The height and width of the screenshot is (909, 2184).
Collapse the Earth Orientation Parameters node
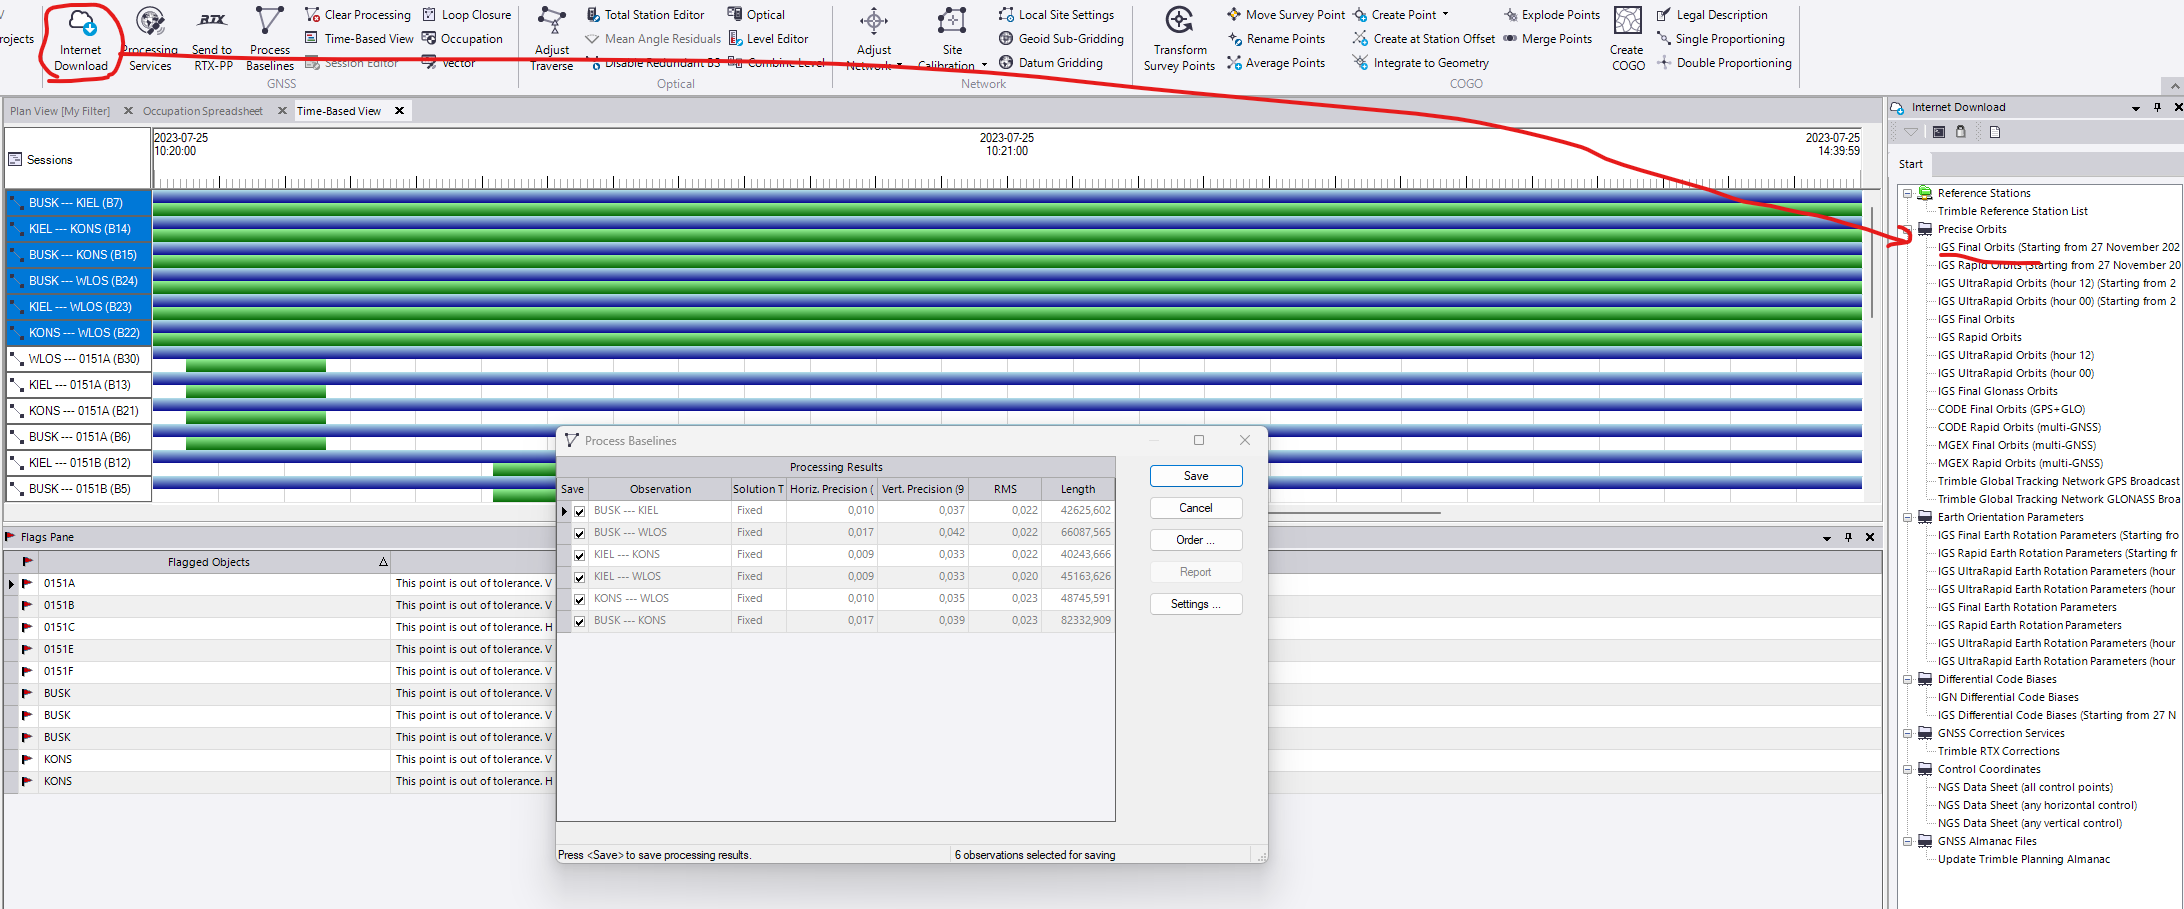[x=1908, y=517]
